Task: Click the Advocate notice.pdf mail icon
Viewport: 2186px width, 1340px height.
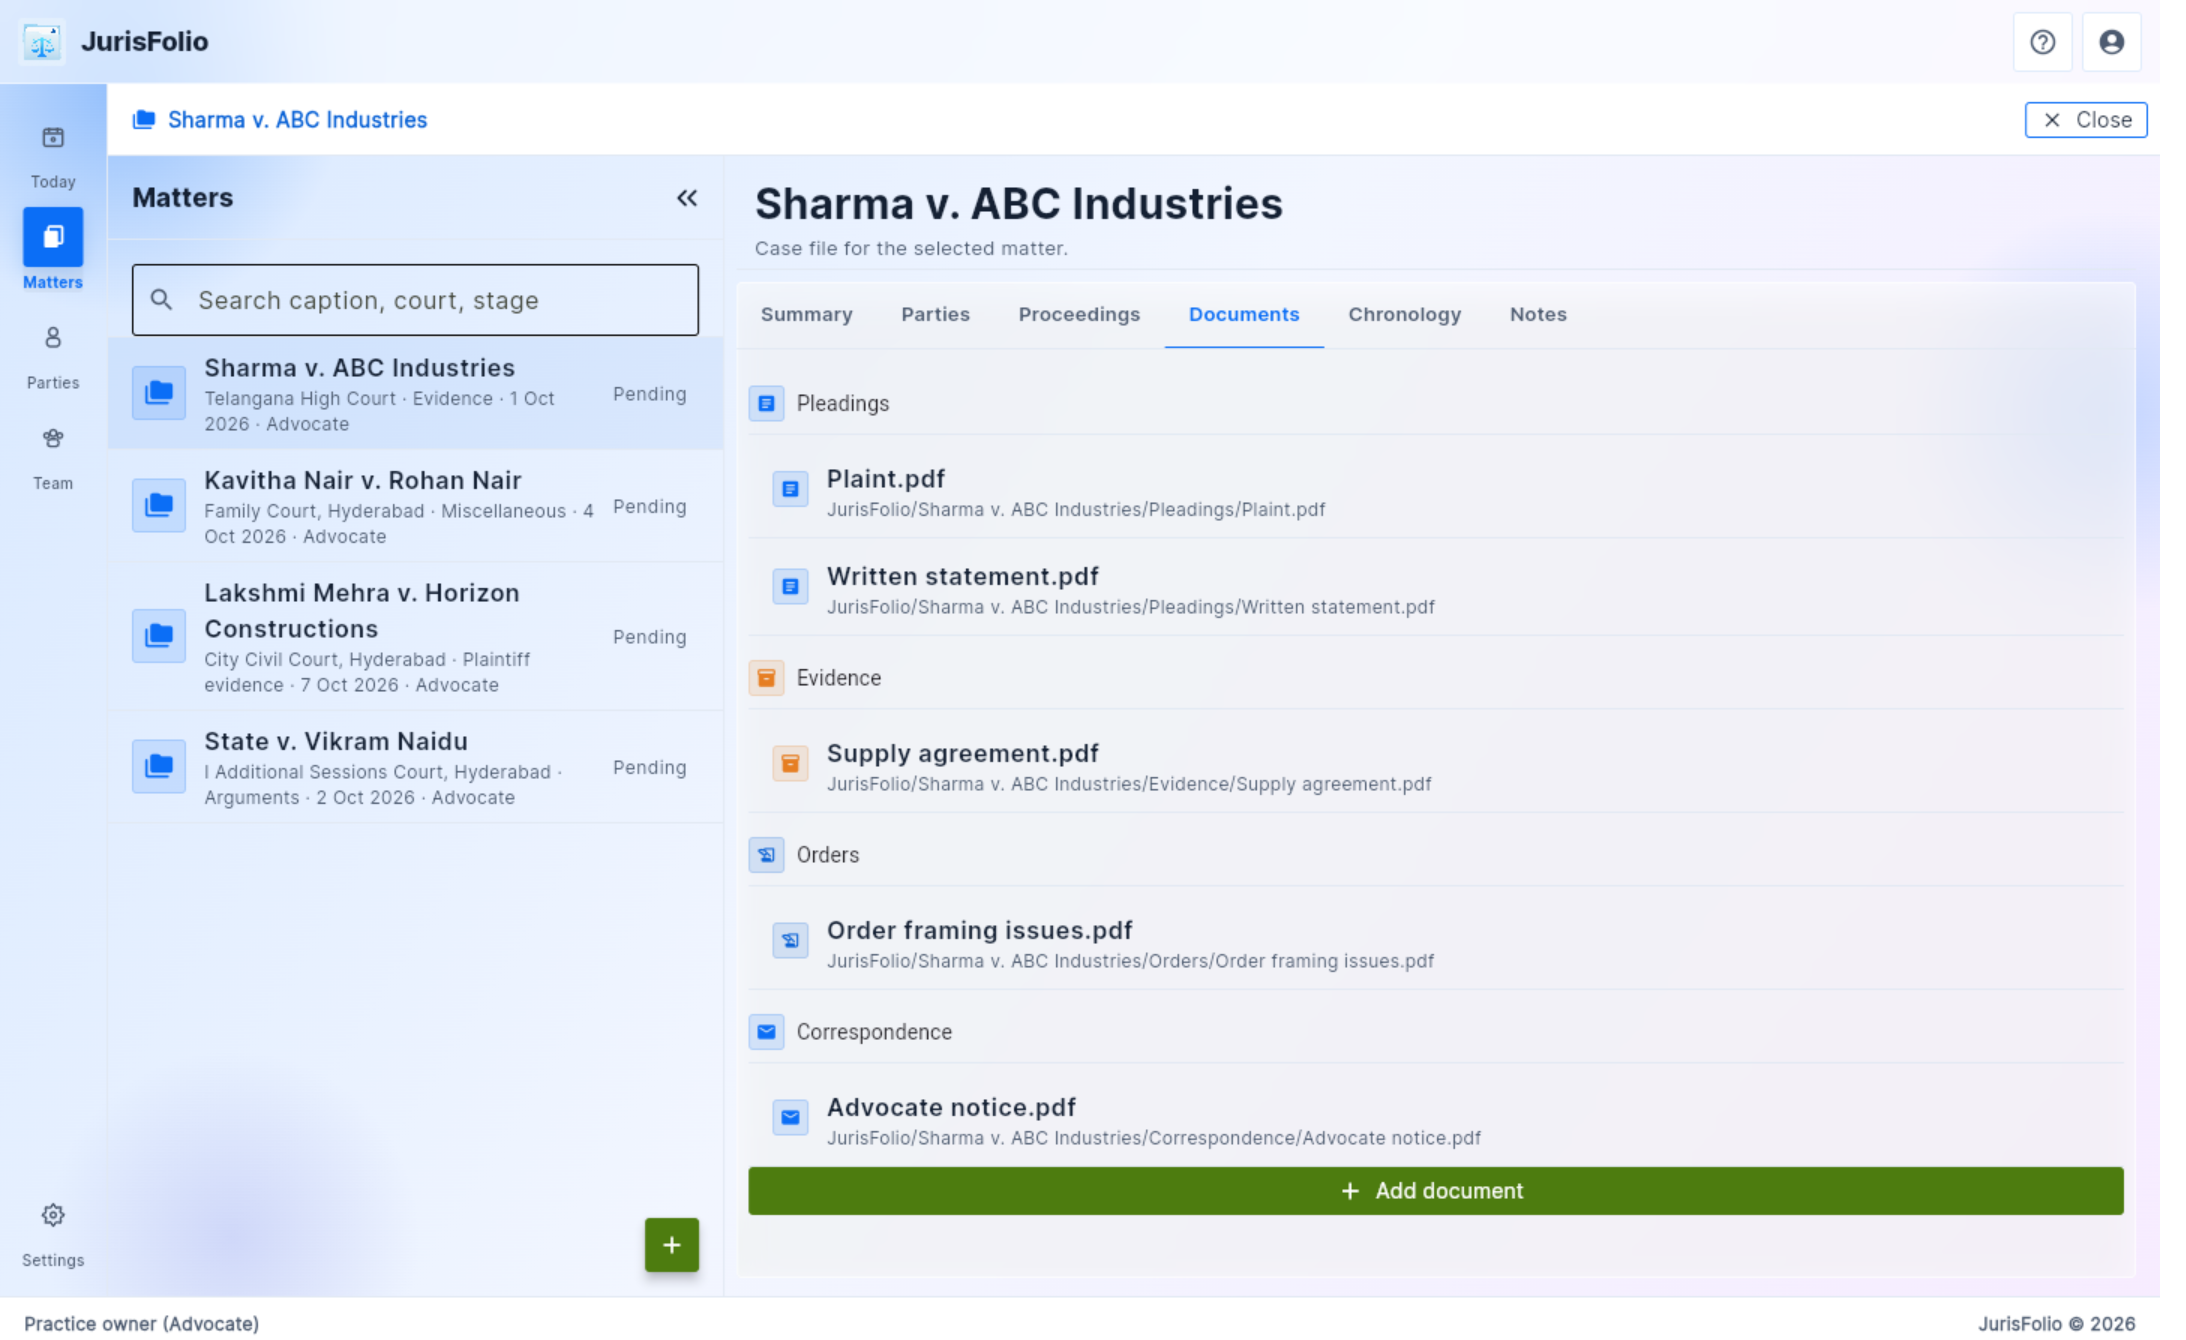Action: (790, 1118)
